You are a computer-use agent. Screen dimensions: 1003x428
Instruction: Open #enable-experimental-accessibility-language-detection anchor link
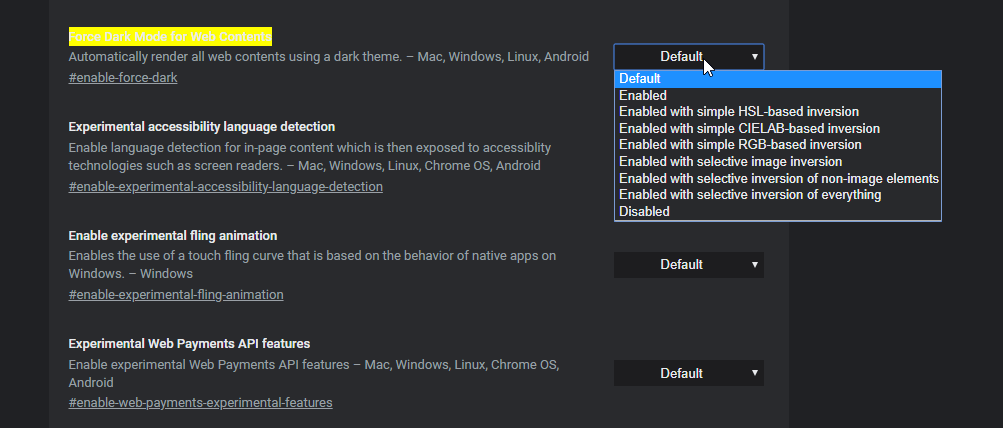pos(225,186)
